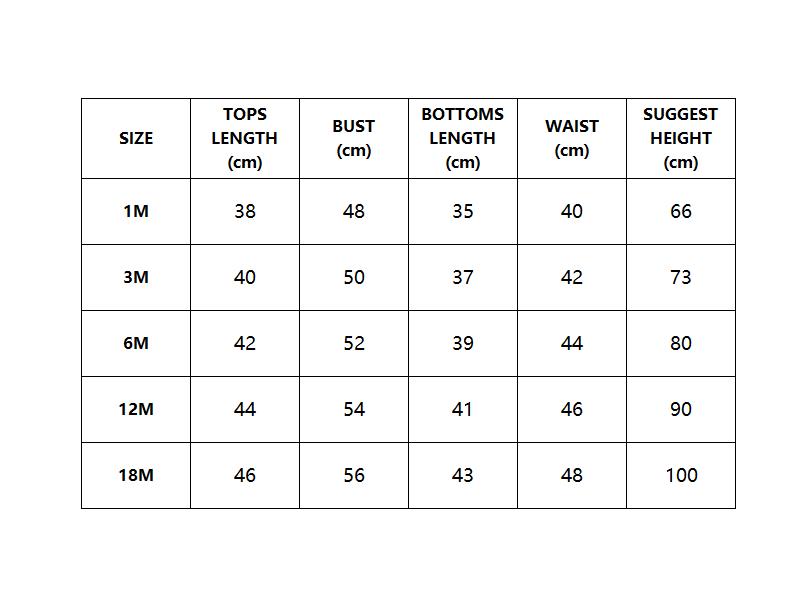Screen dimensions: 800x591
Task: Select the TOPS LENGTH (cm) header
Action: point(245,138)
